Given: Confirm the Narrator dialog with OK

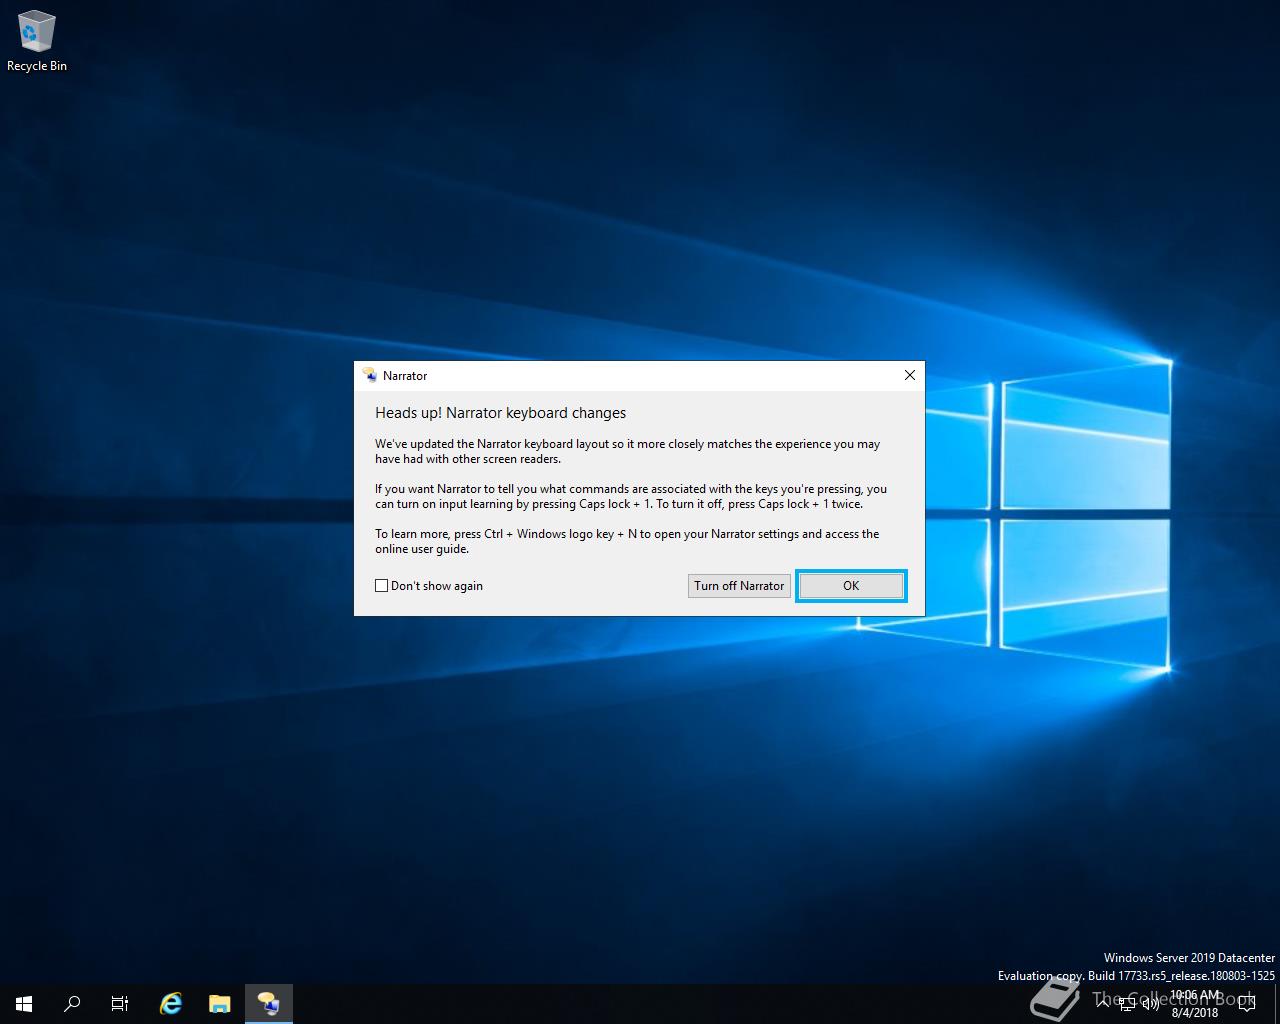Looking at the screenshot, I should 851,586.
